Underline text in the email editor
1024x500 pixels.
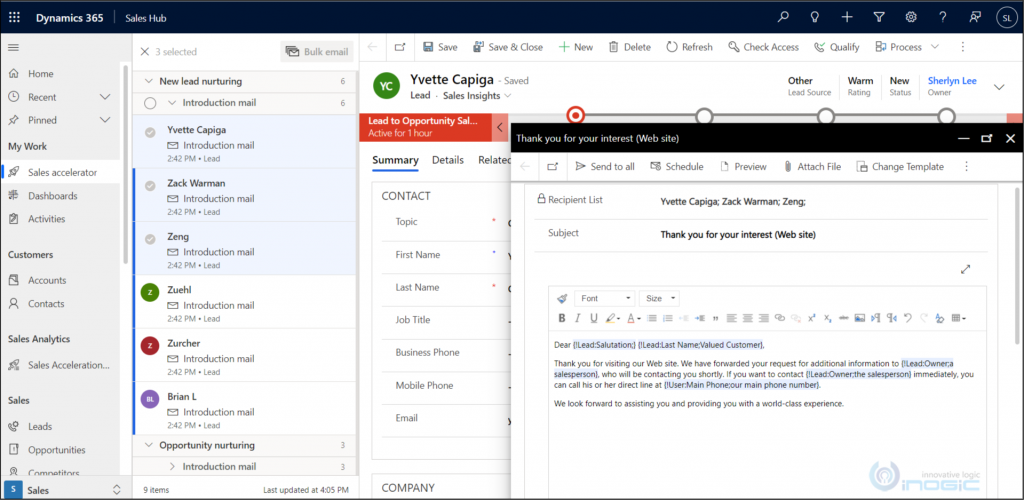594,319
